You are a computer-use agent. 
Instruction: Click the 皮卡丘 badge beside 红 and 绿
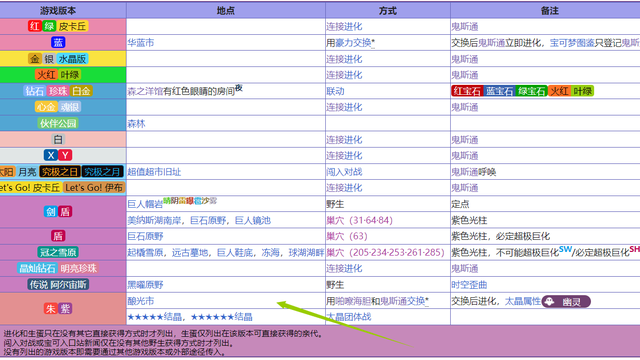72,27
